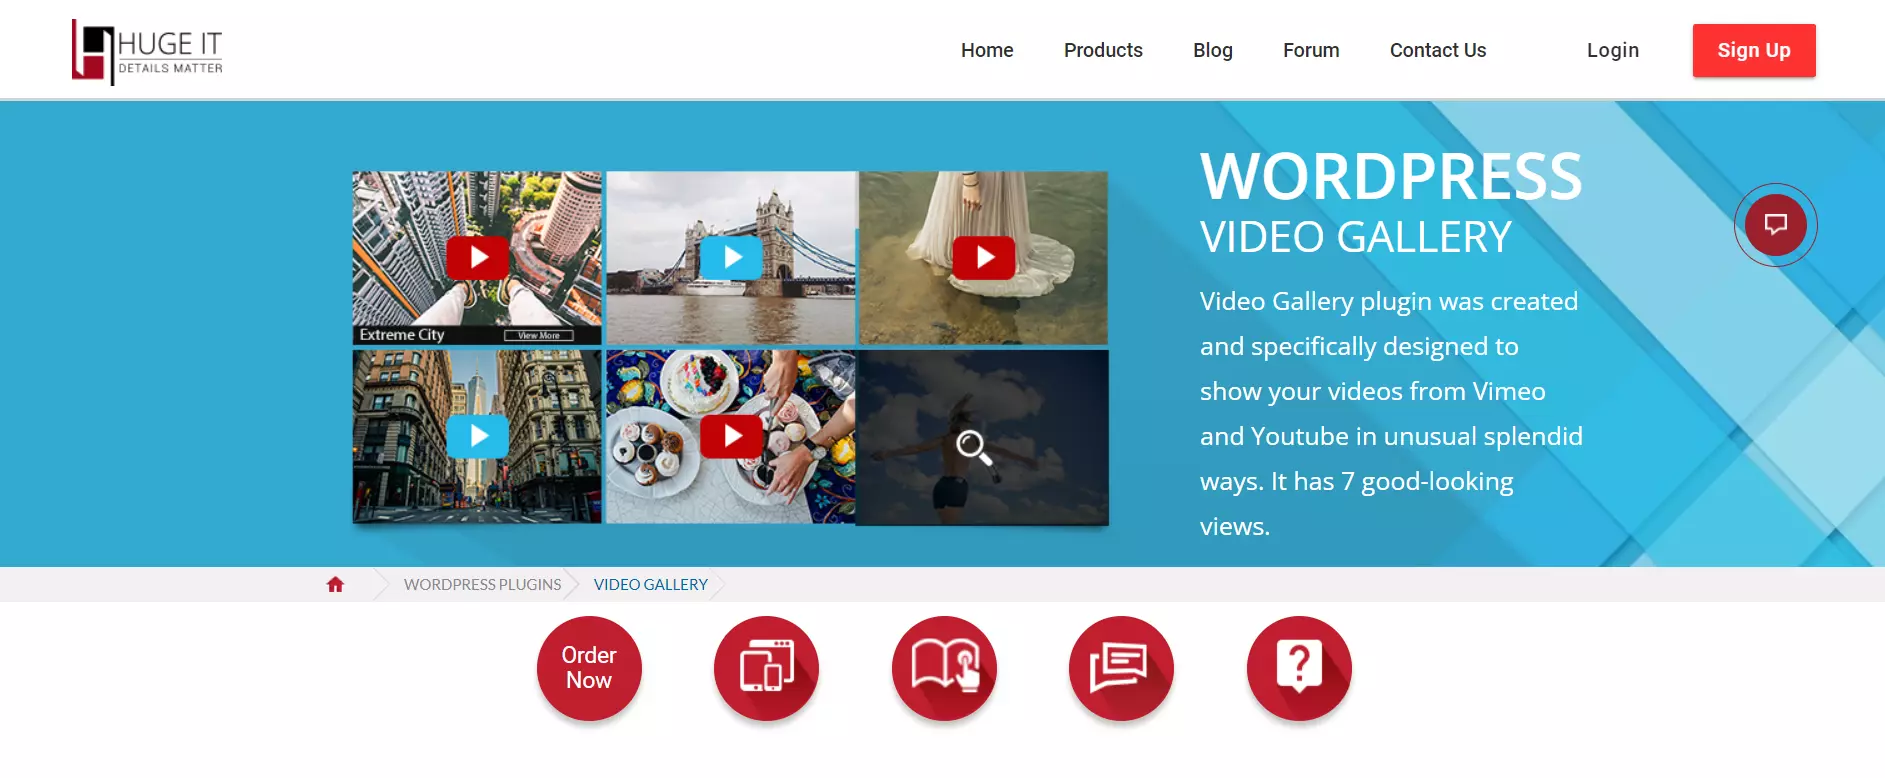Open the live chat bubble icon
Screen dimensions: 1885x778
click(1776, 225)
